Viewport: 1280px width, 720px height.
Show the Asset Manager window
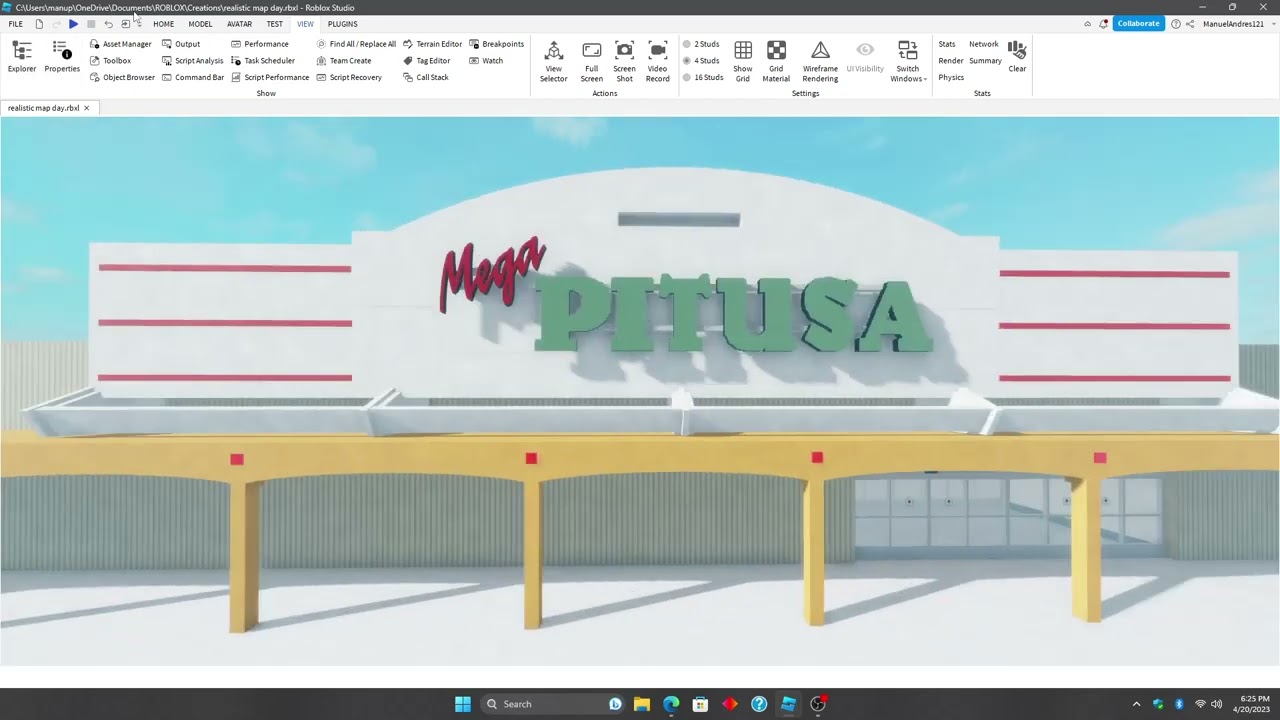(120, 44)
